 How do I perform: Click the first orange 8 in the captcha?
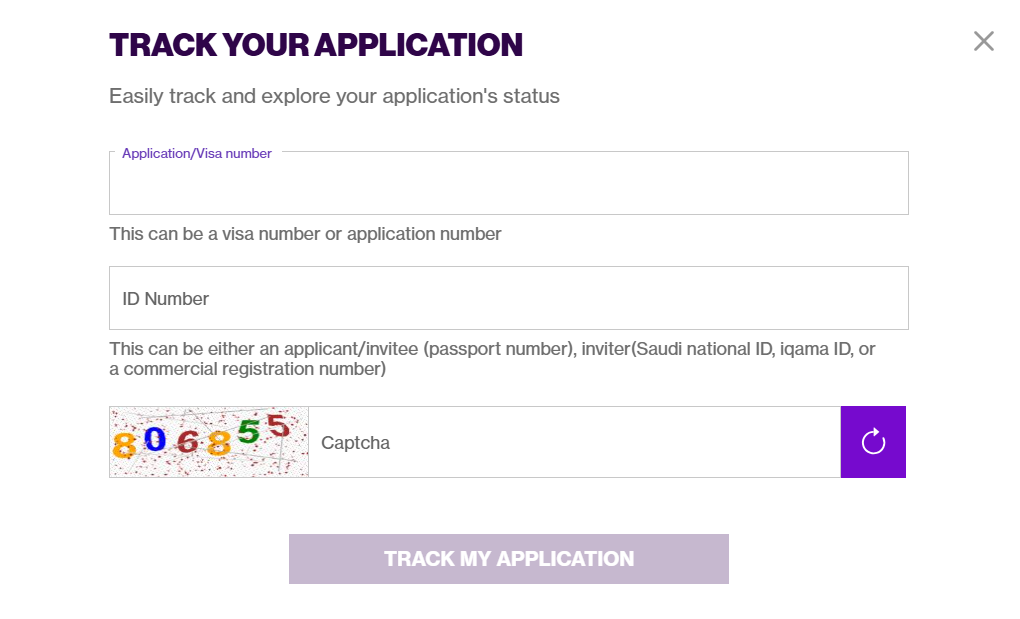pyautogui.click(x=124, y=446)
